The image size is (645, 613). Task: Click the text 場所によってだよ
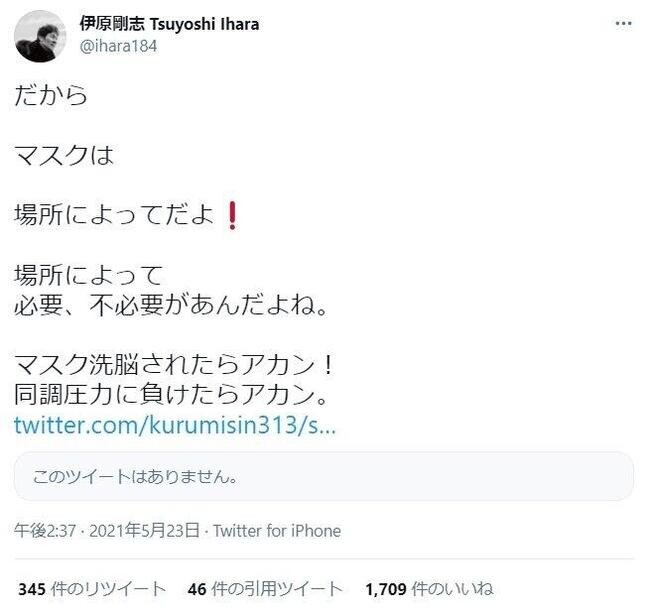114,215
